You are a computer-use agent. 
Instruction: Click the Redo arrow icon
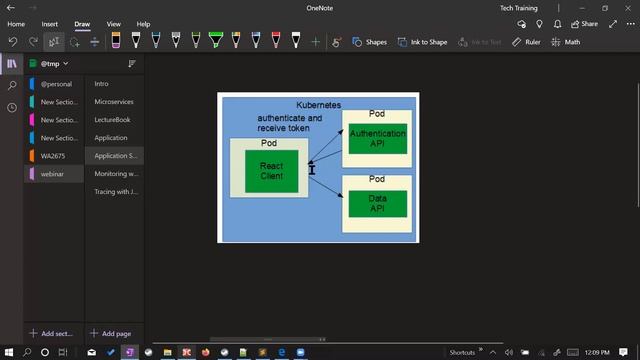pos(33,42)
